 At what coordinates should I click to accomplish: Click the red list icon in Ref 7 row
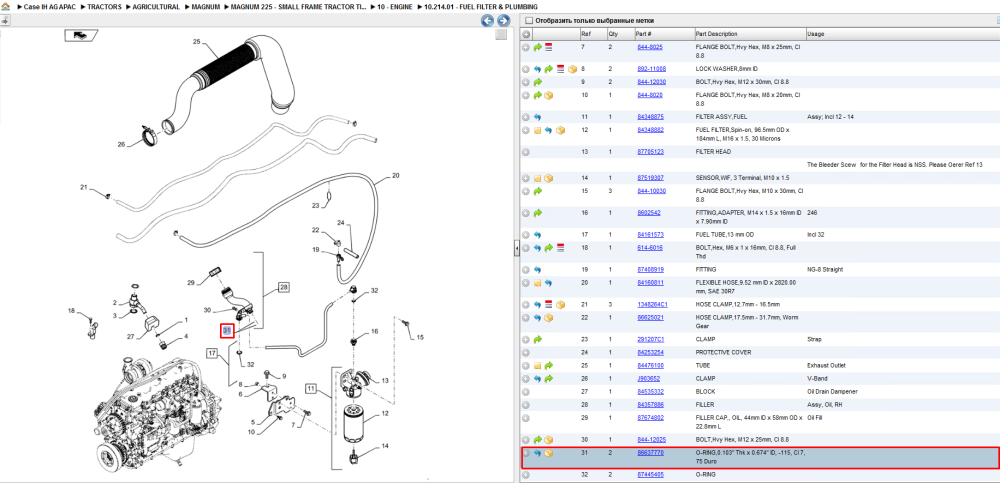click(x=548, y=47)
